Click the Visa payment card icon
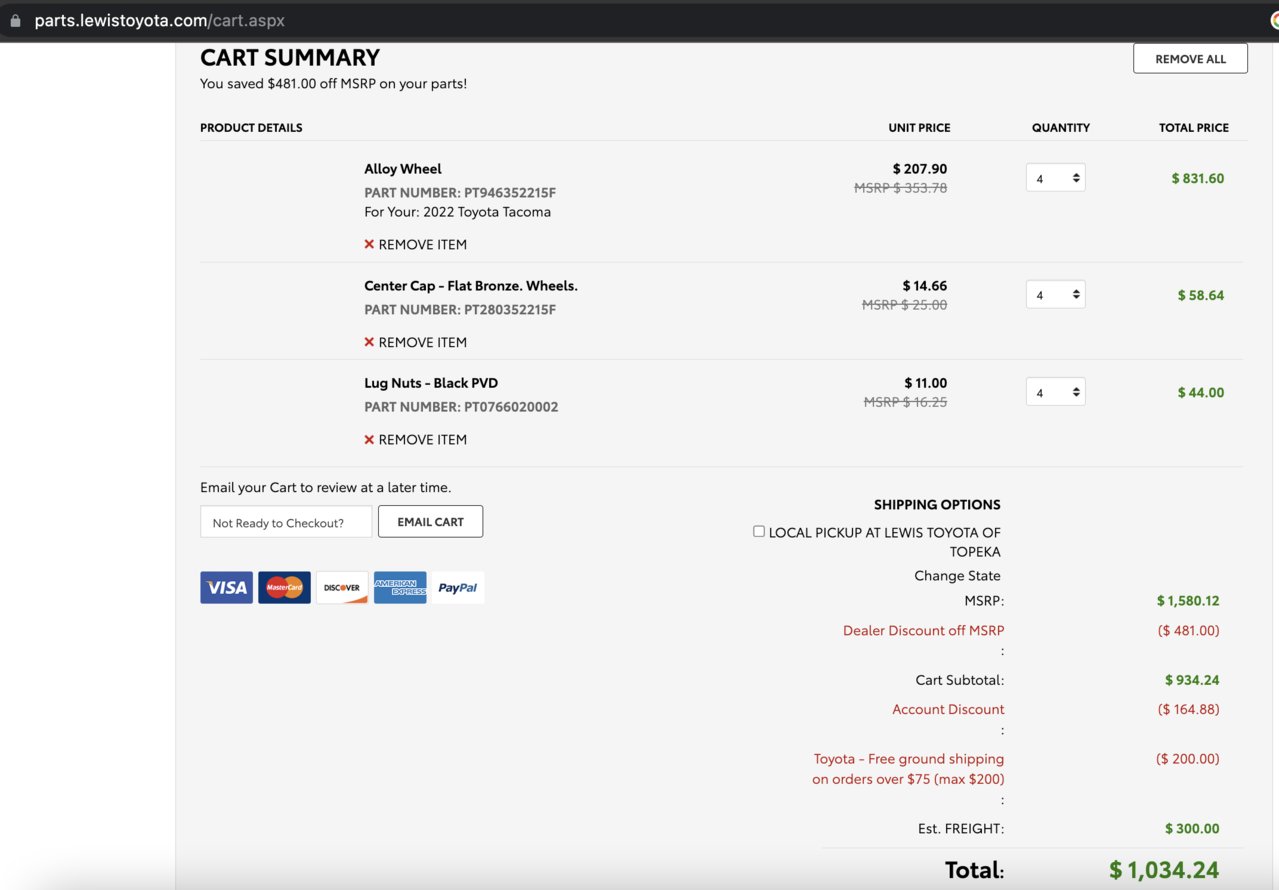 pyautogui.click(x=226, y=588)
